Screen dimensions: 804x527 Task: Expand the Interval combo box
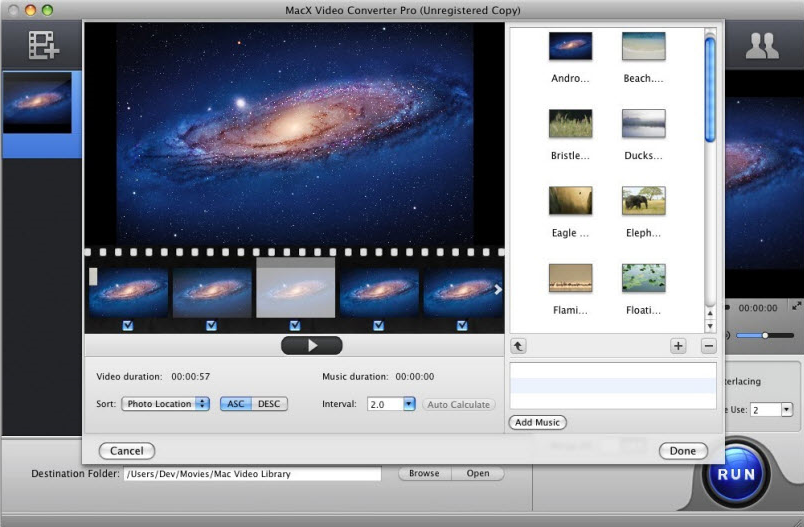(409, 404)
